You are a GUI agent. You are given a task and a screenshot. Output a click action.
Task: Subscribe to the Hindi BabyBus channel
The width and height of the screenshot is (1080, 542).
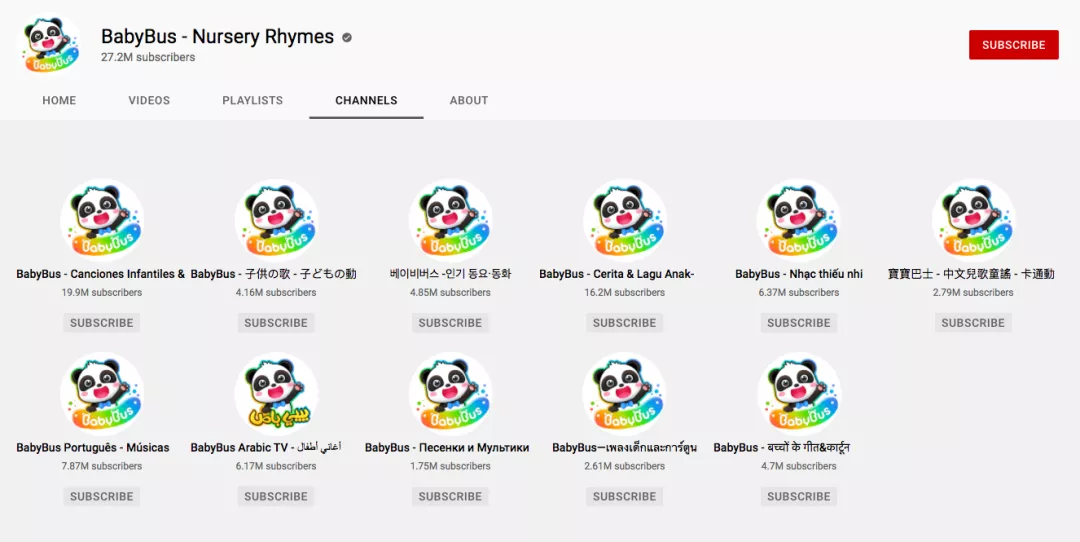pyautogui.click(x=799, y=496)
